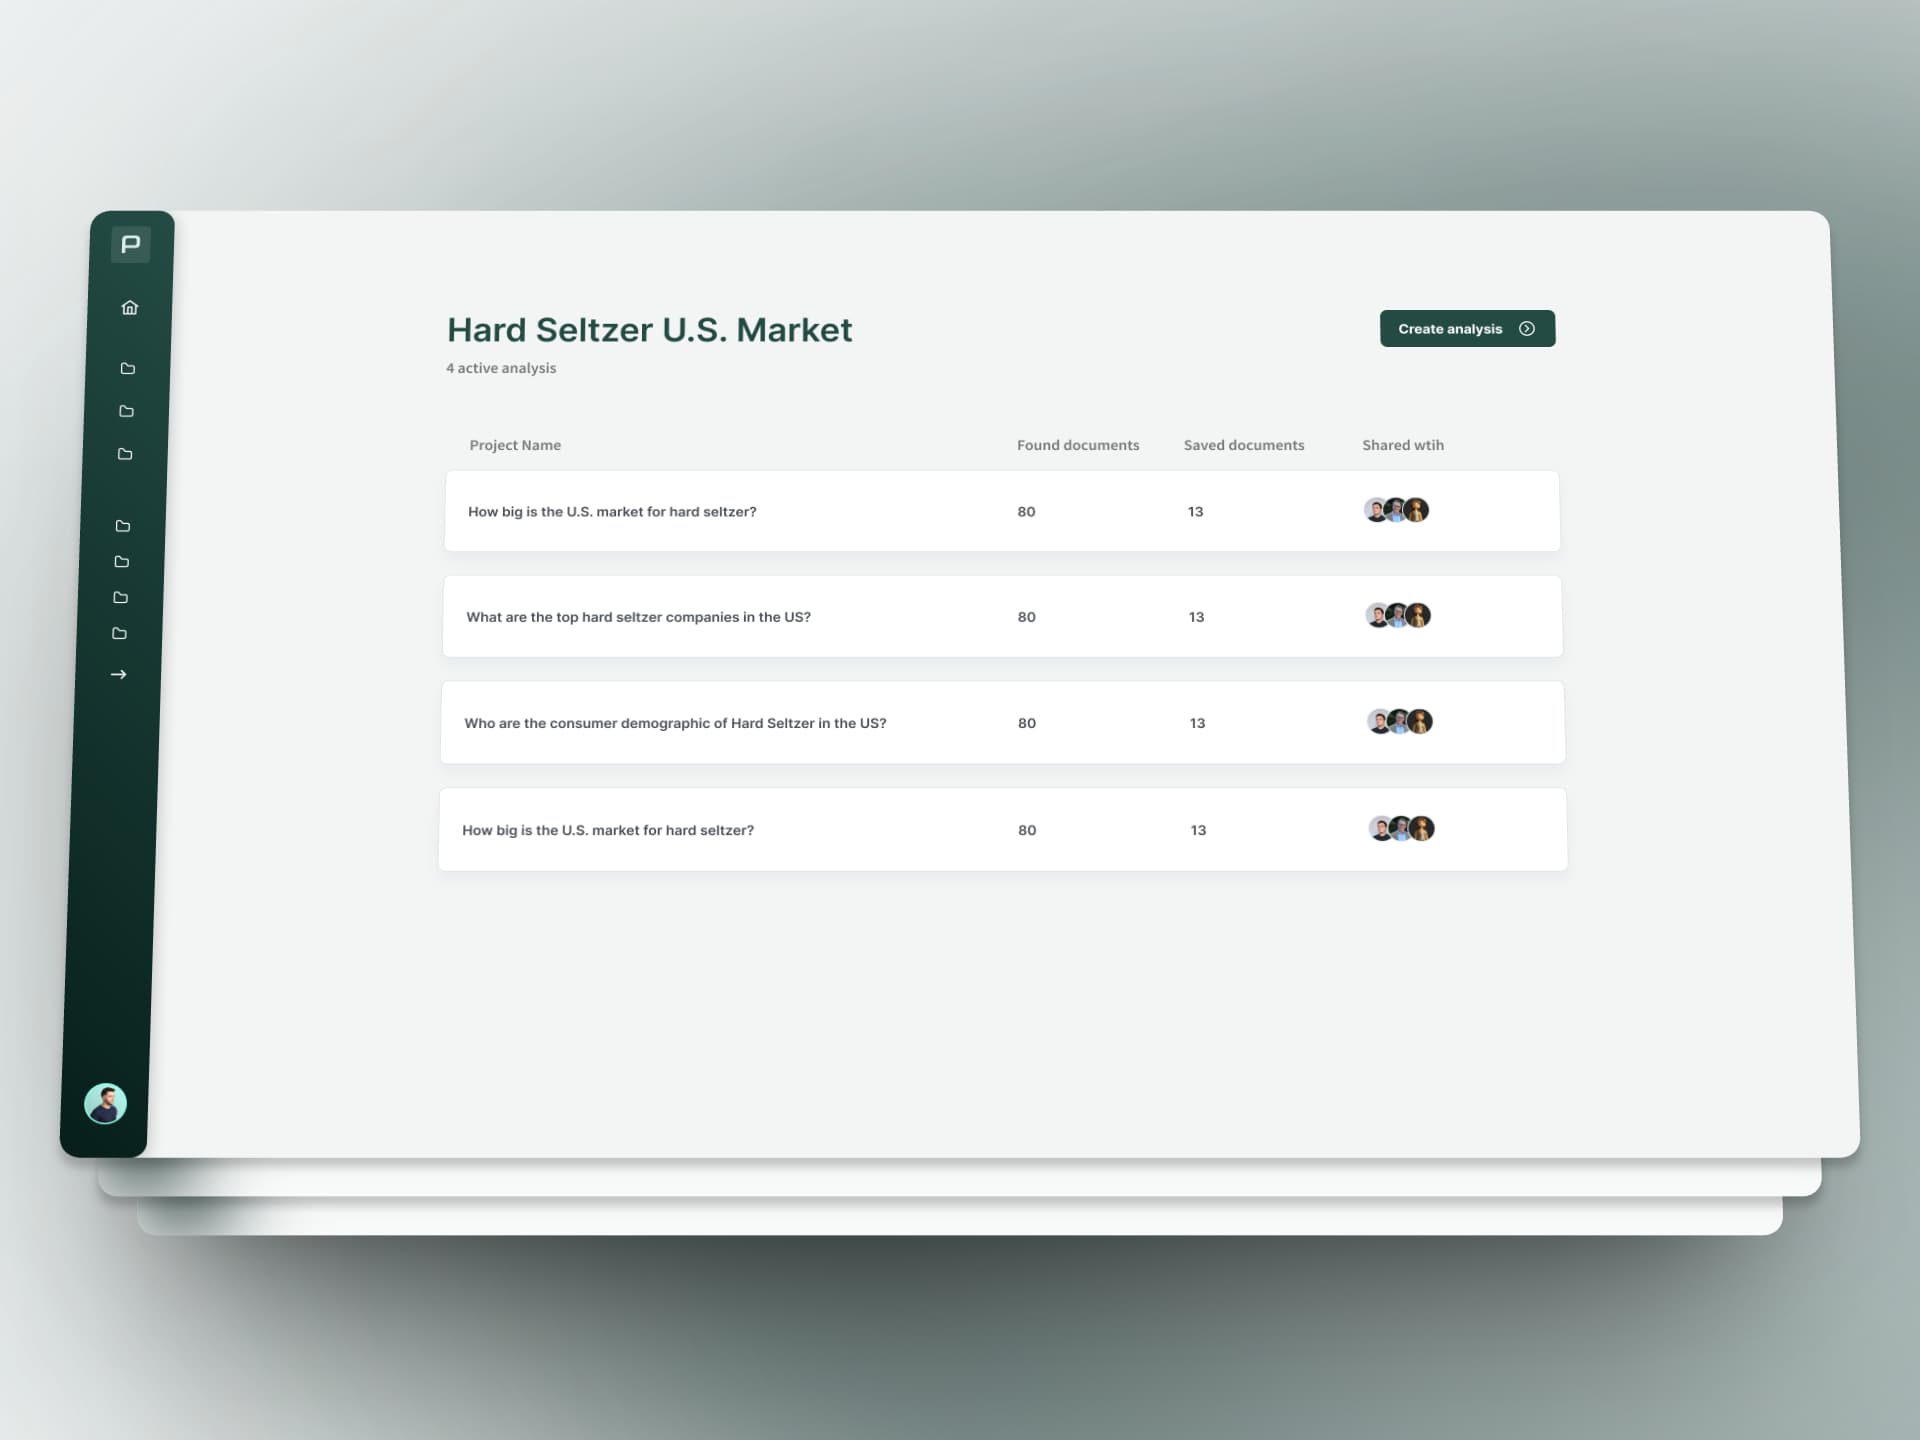Screen dimensions: 1920x1440
Task: Click the circled chevron inside Create analysis
Action: click(x=1526, y=328)
